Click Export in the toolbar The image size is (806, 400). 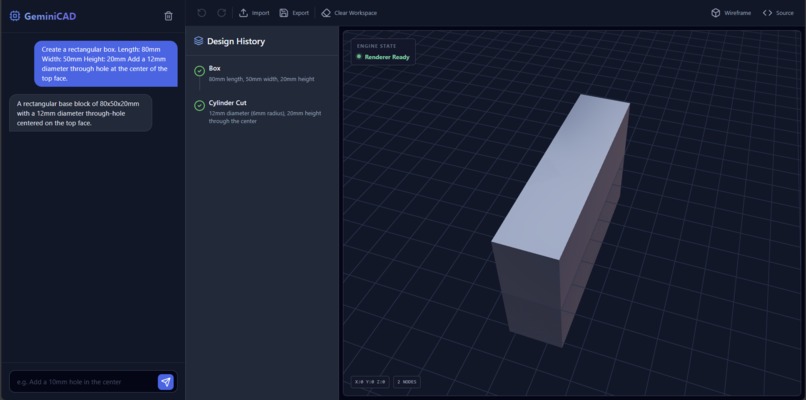pyautogui.click(x=294, y=13)
